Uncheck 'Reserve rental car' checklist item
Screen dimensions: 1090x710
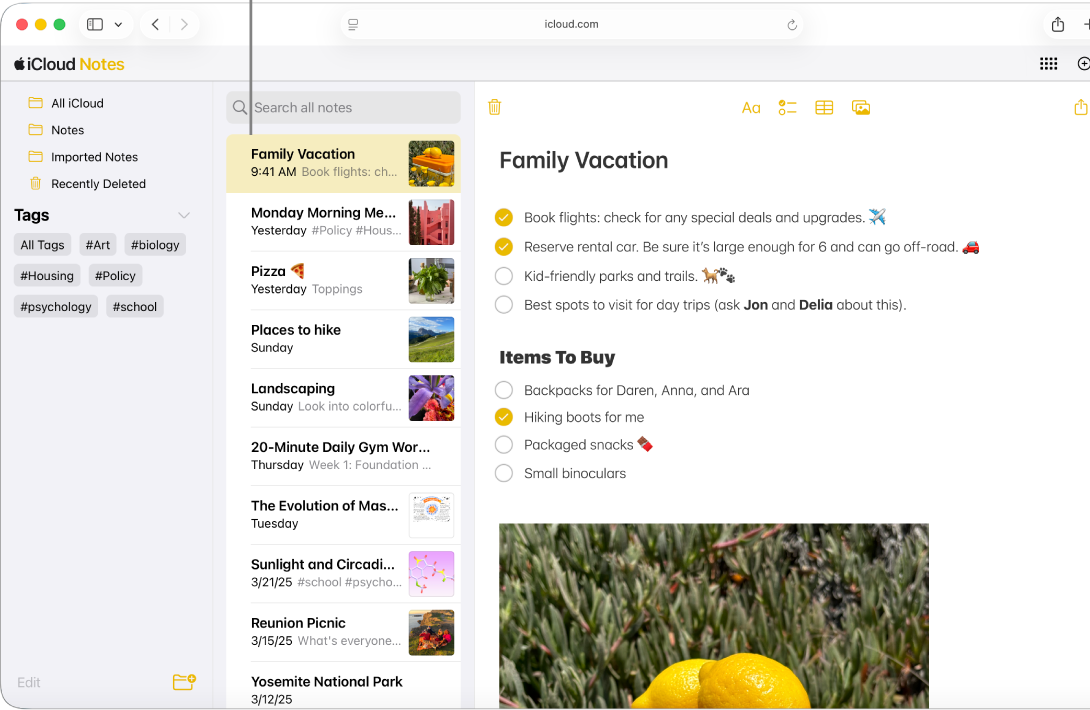tap(504, 247)
